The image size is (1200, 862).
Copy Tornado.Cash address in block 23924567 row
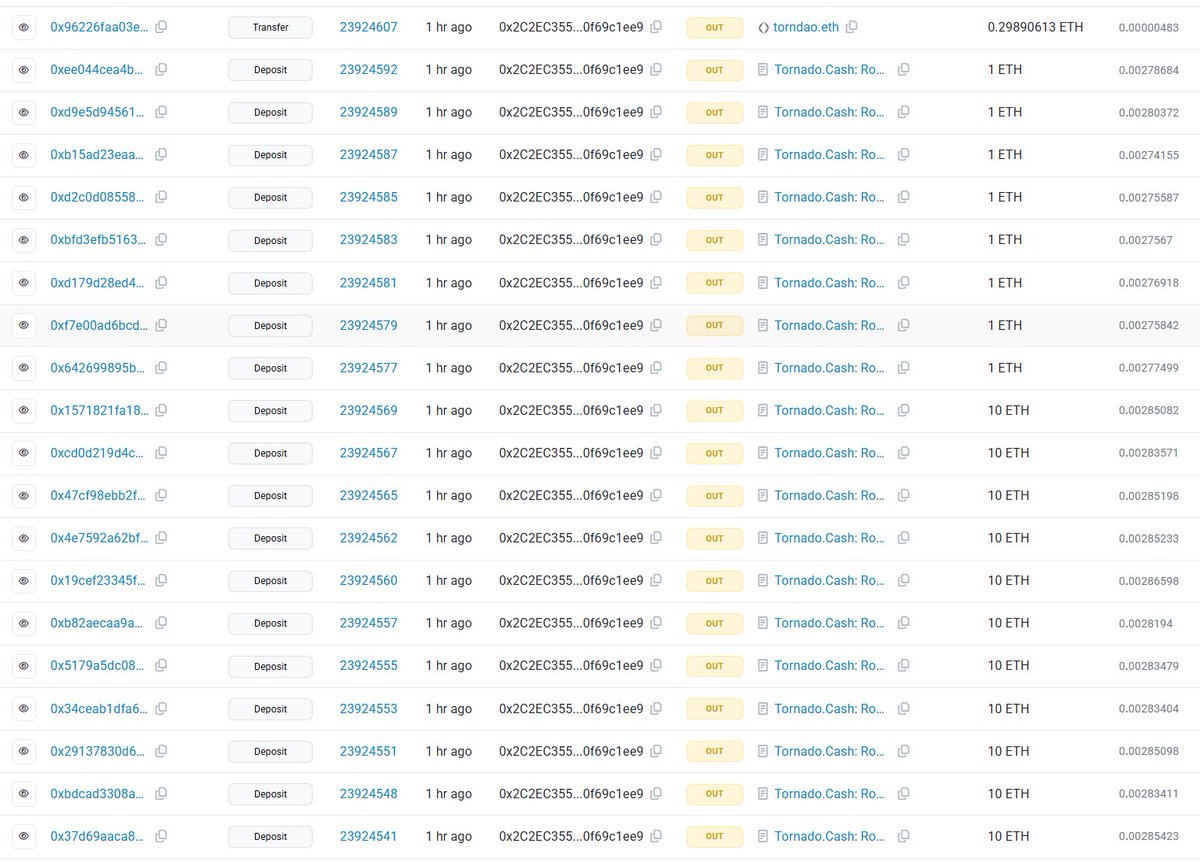[904, 453]
